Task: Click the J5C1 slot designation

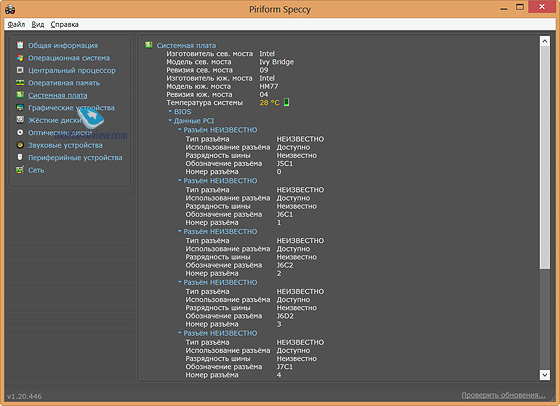Action: 285,164
